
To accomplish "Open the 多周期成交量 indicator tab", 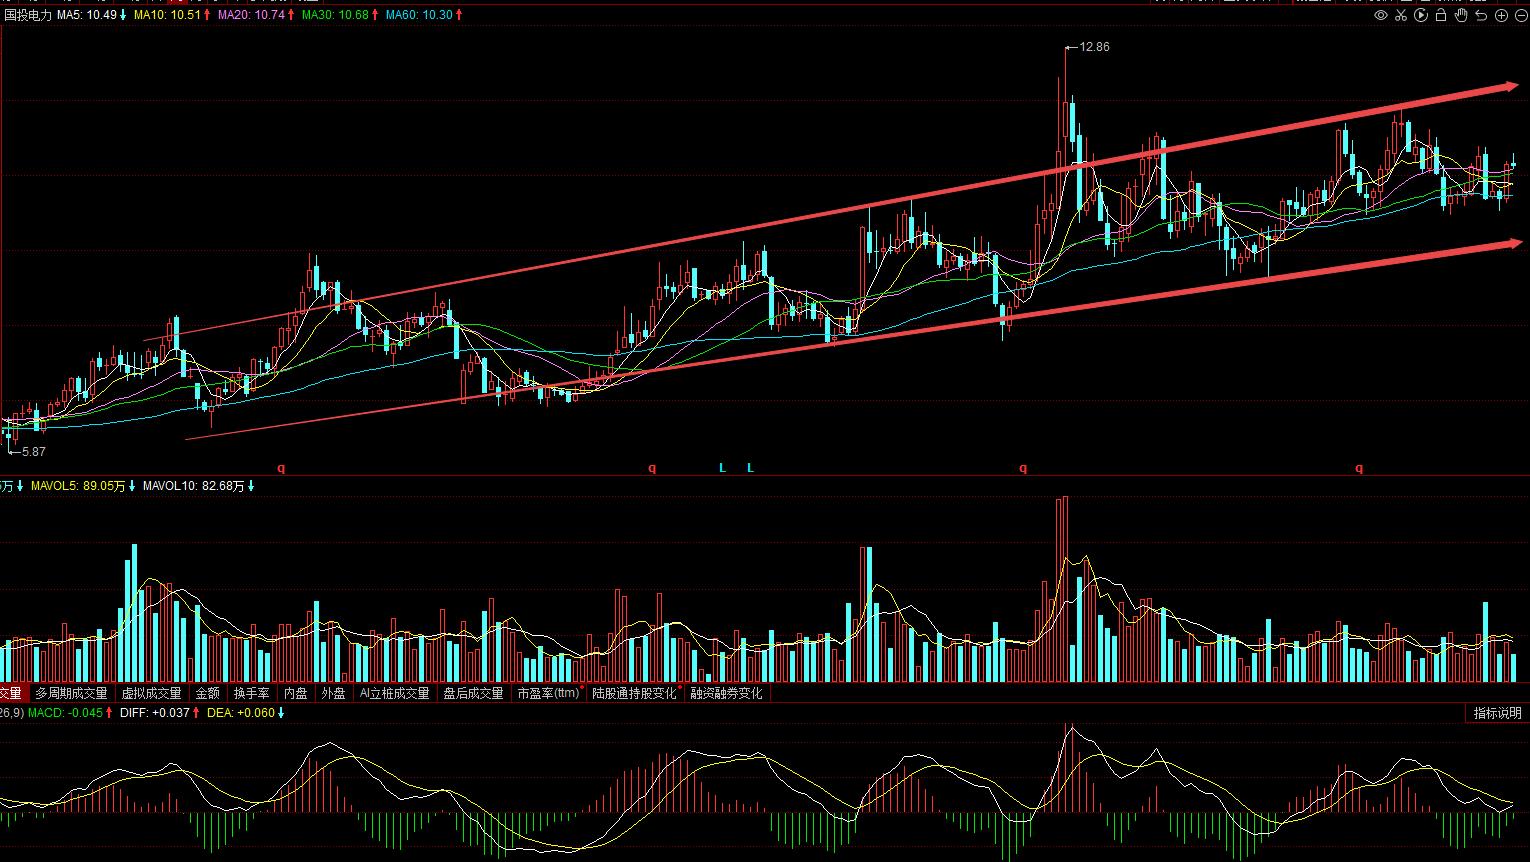I will click(x=71, y=693).
